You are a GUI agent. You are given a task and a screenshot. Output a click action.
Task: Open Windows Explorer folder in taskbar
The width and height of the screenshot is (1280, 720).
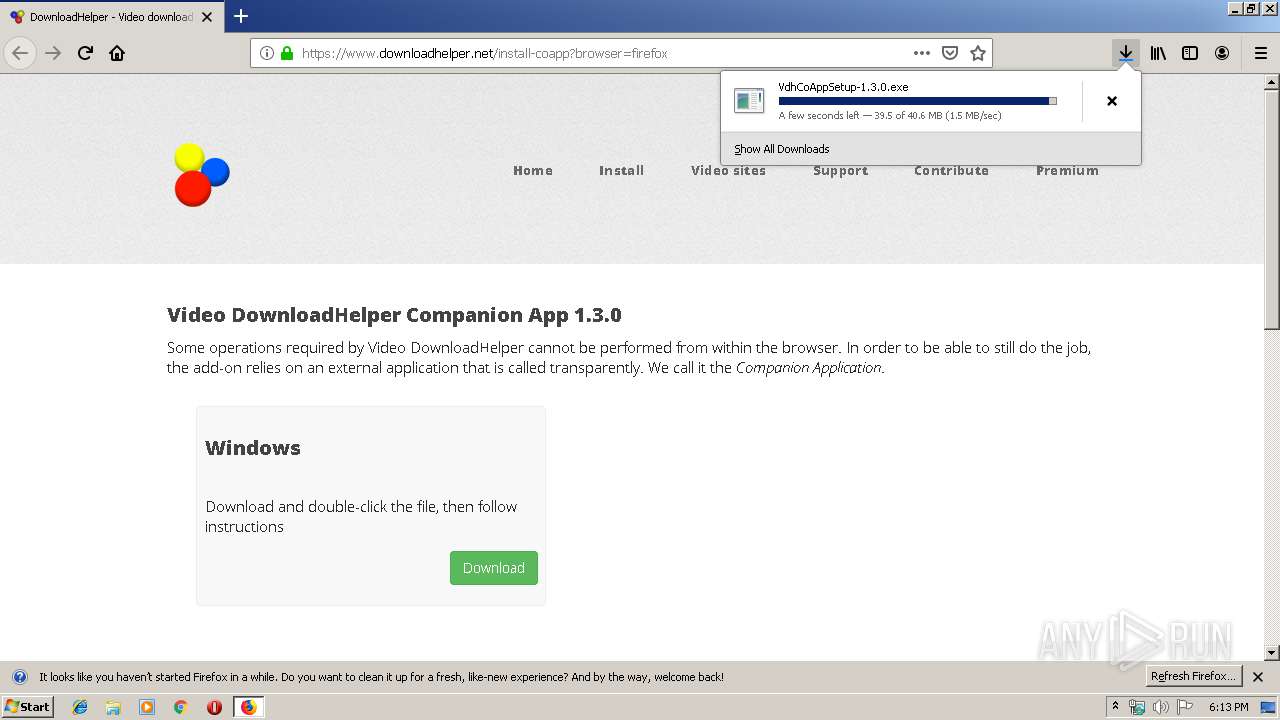click(113, 707)
